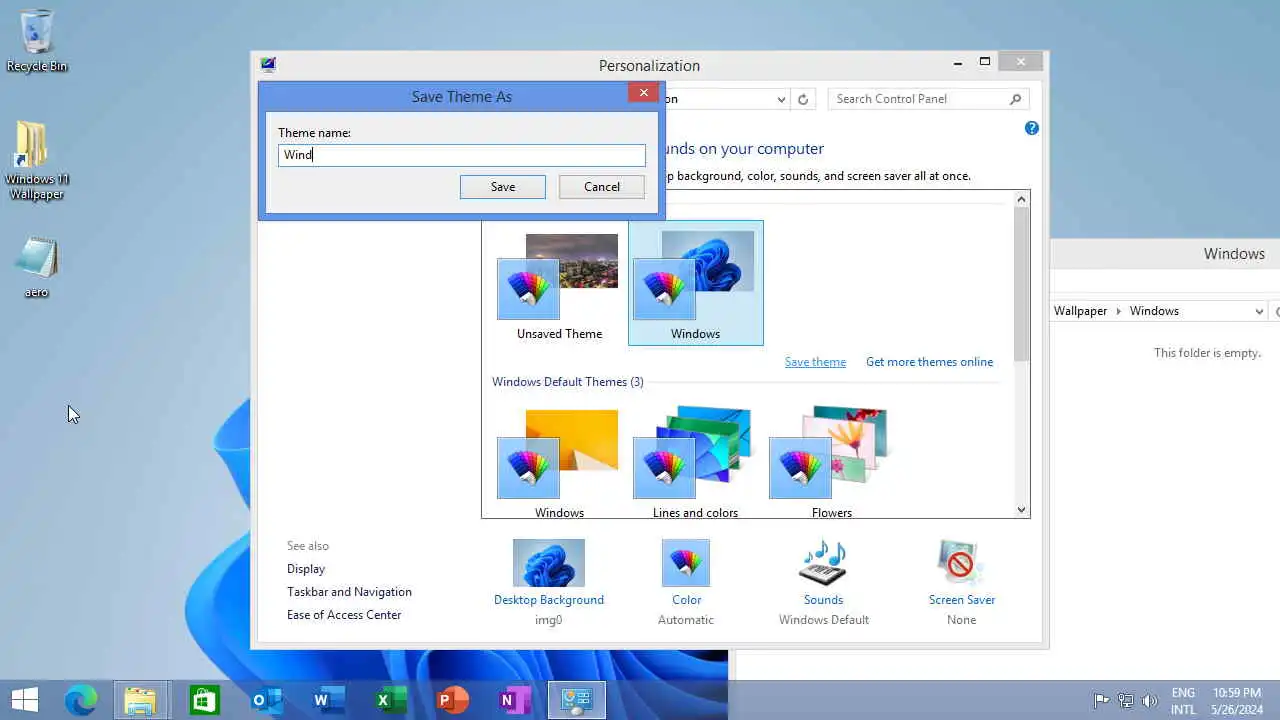The image size is (1280, 720).
Task: Open the Screen Saver settings icon
Action: (x=961, y=563)
